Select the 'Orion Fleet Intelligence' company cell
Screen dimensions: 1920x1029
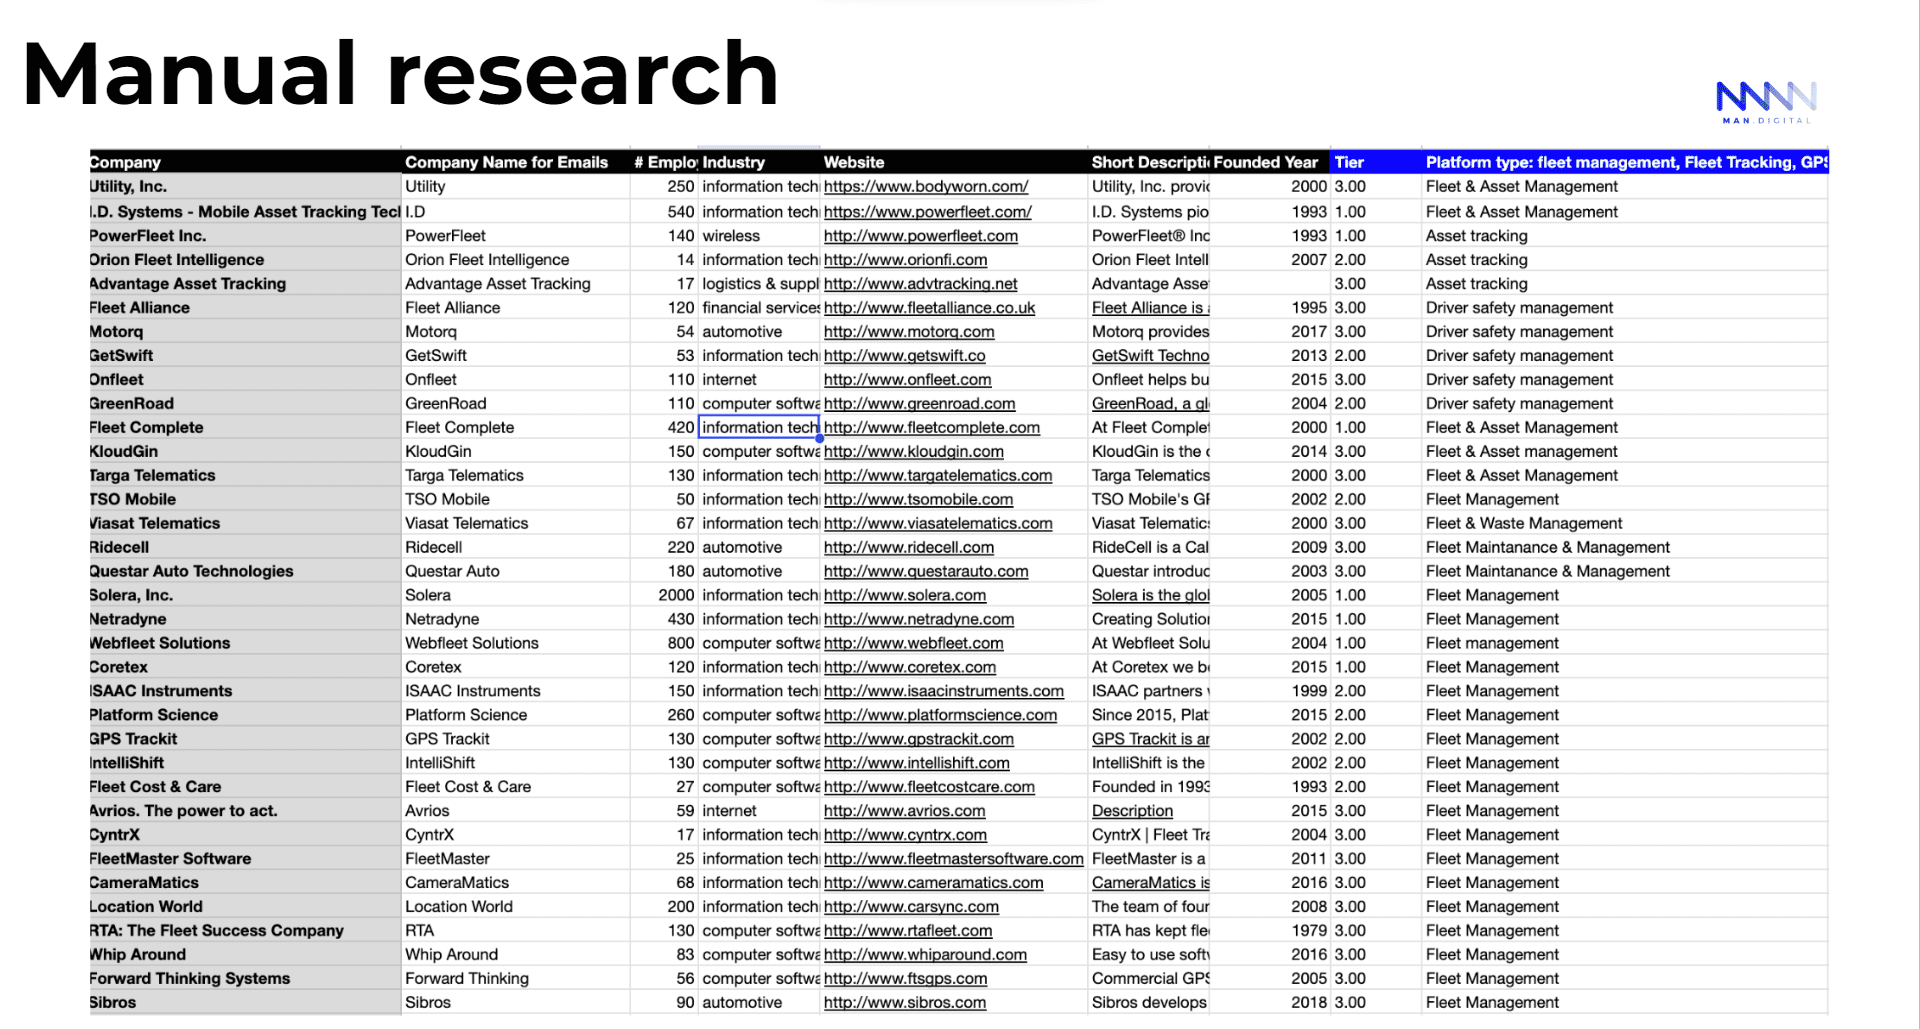245,260
